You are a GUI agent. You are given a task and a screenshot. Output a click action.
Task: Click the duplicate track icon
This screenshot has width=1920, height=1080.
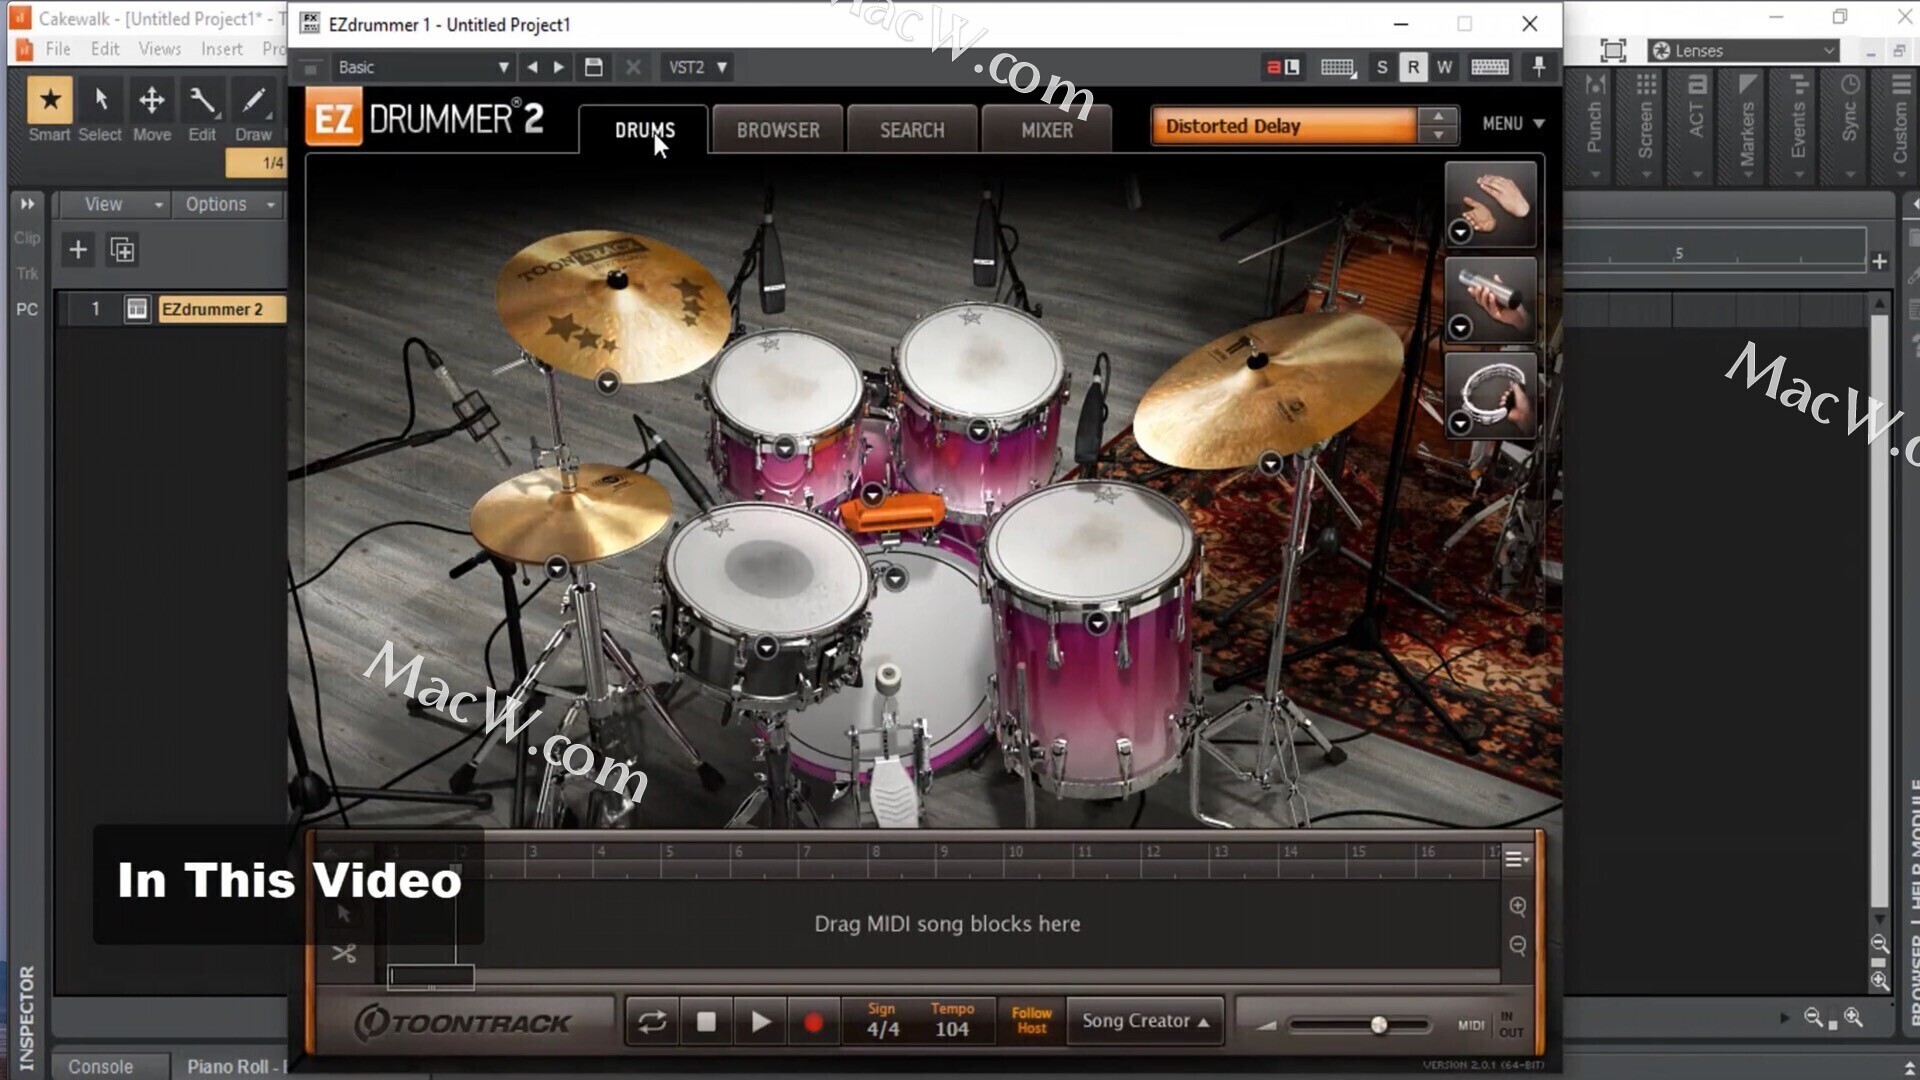122,250
